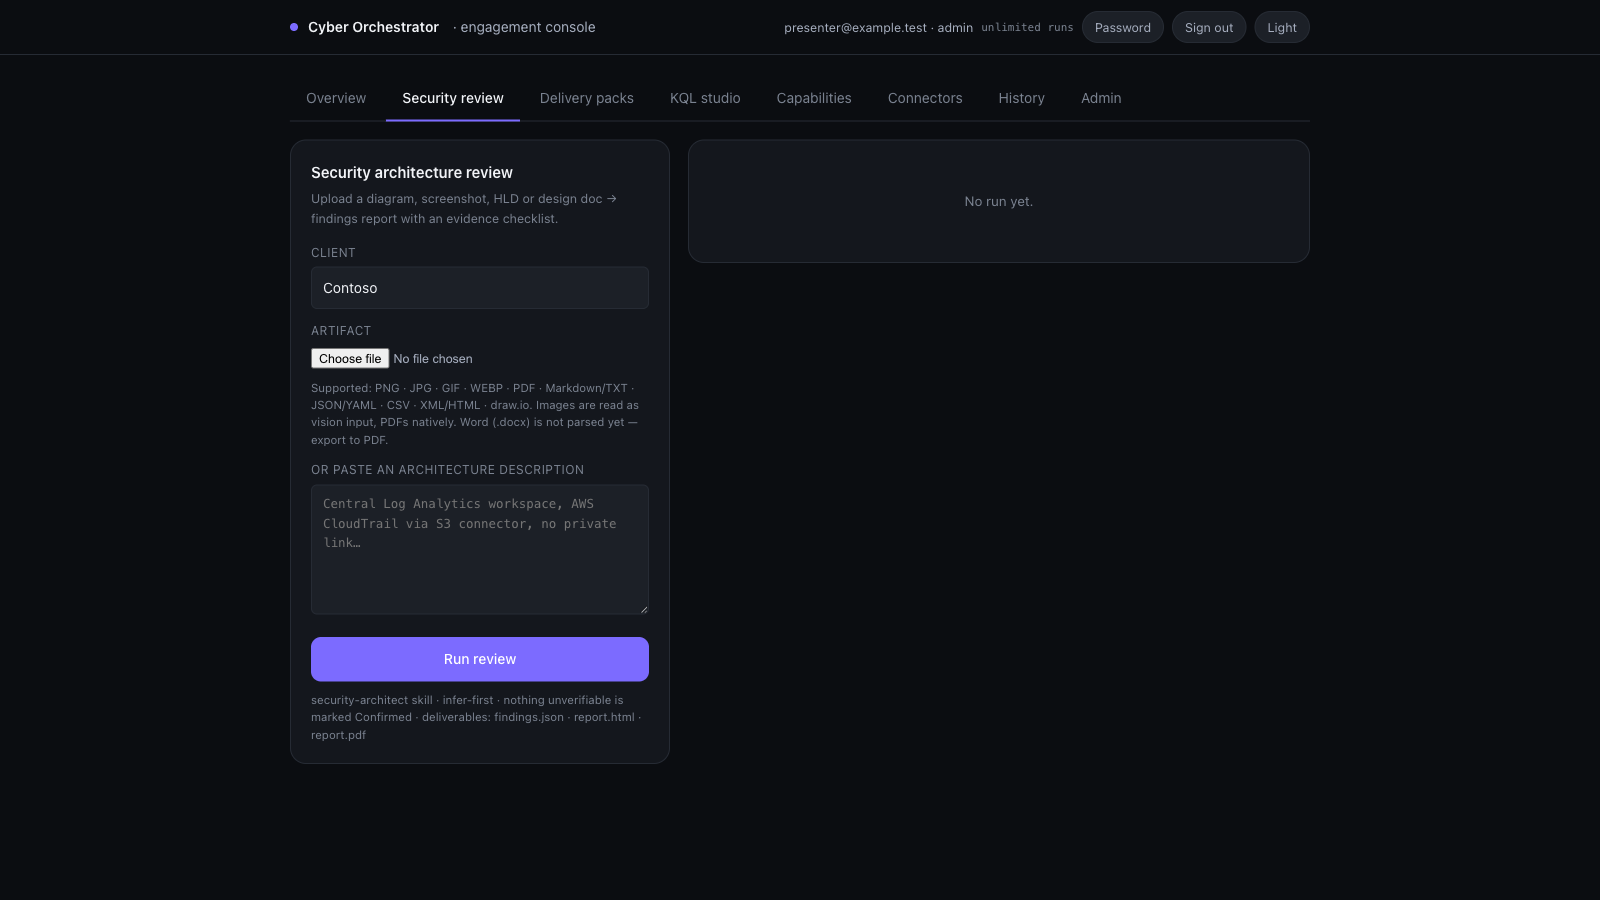The width and height of the screenshot is (1600, 900).
Task: Click the CLIENT label
Action: tap(333, 253)
